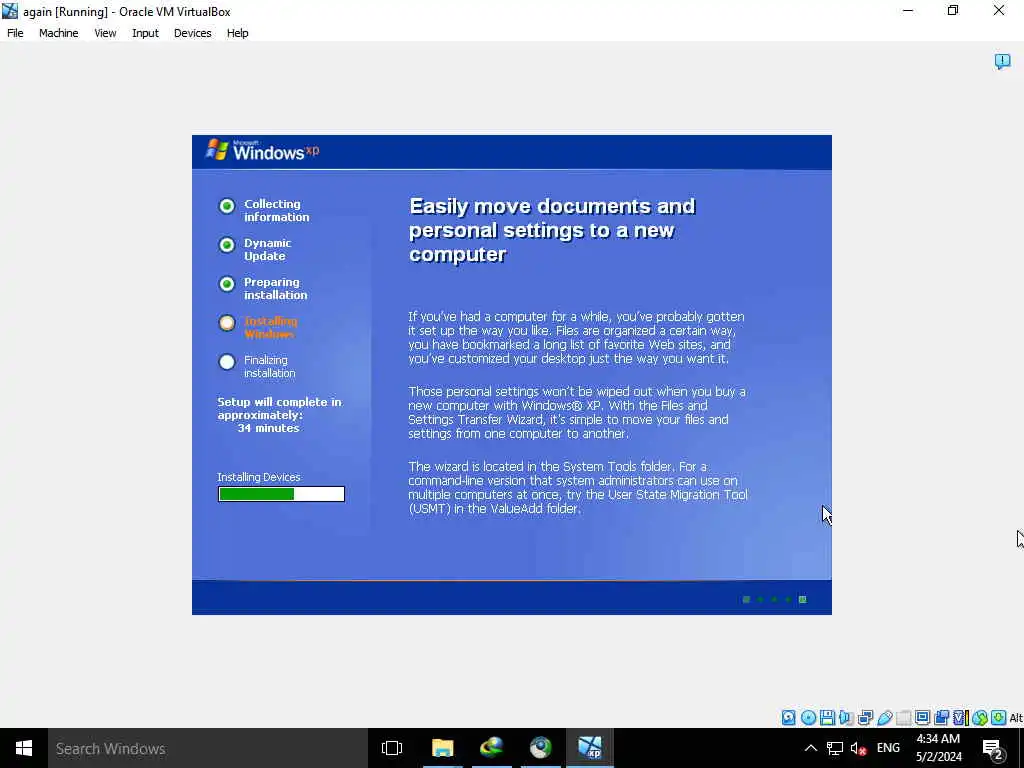Click the Collecting information step indicator
The height and width of the screenshot is (768, 1024).
pyautogui.click(x=227, y=206)
